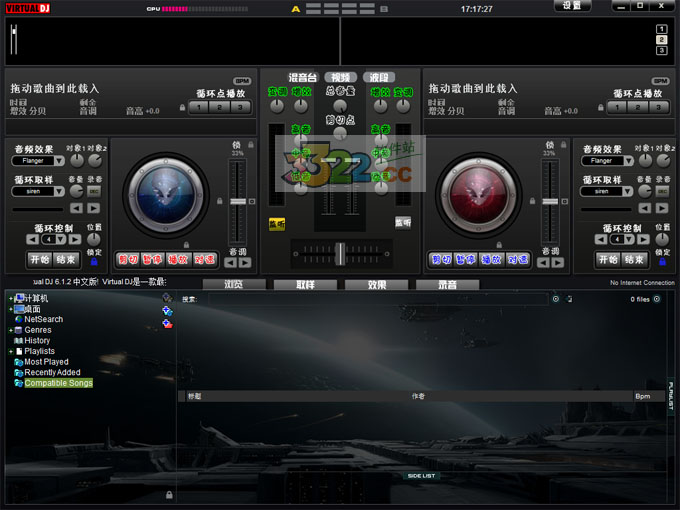Click right deck 对速 sync button

(517, 259)
